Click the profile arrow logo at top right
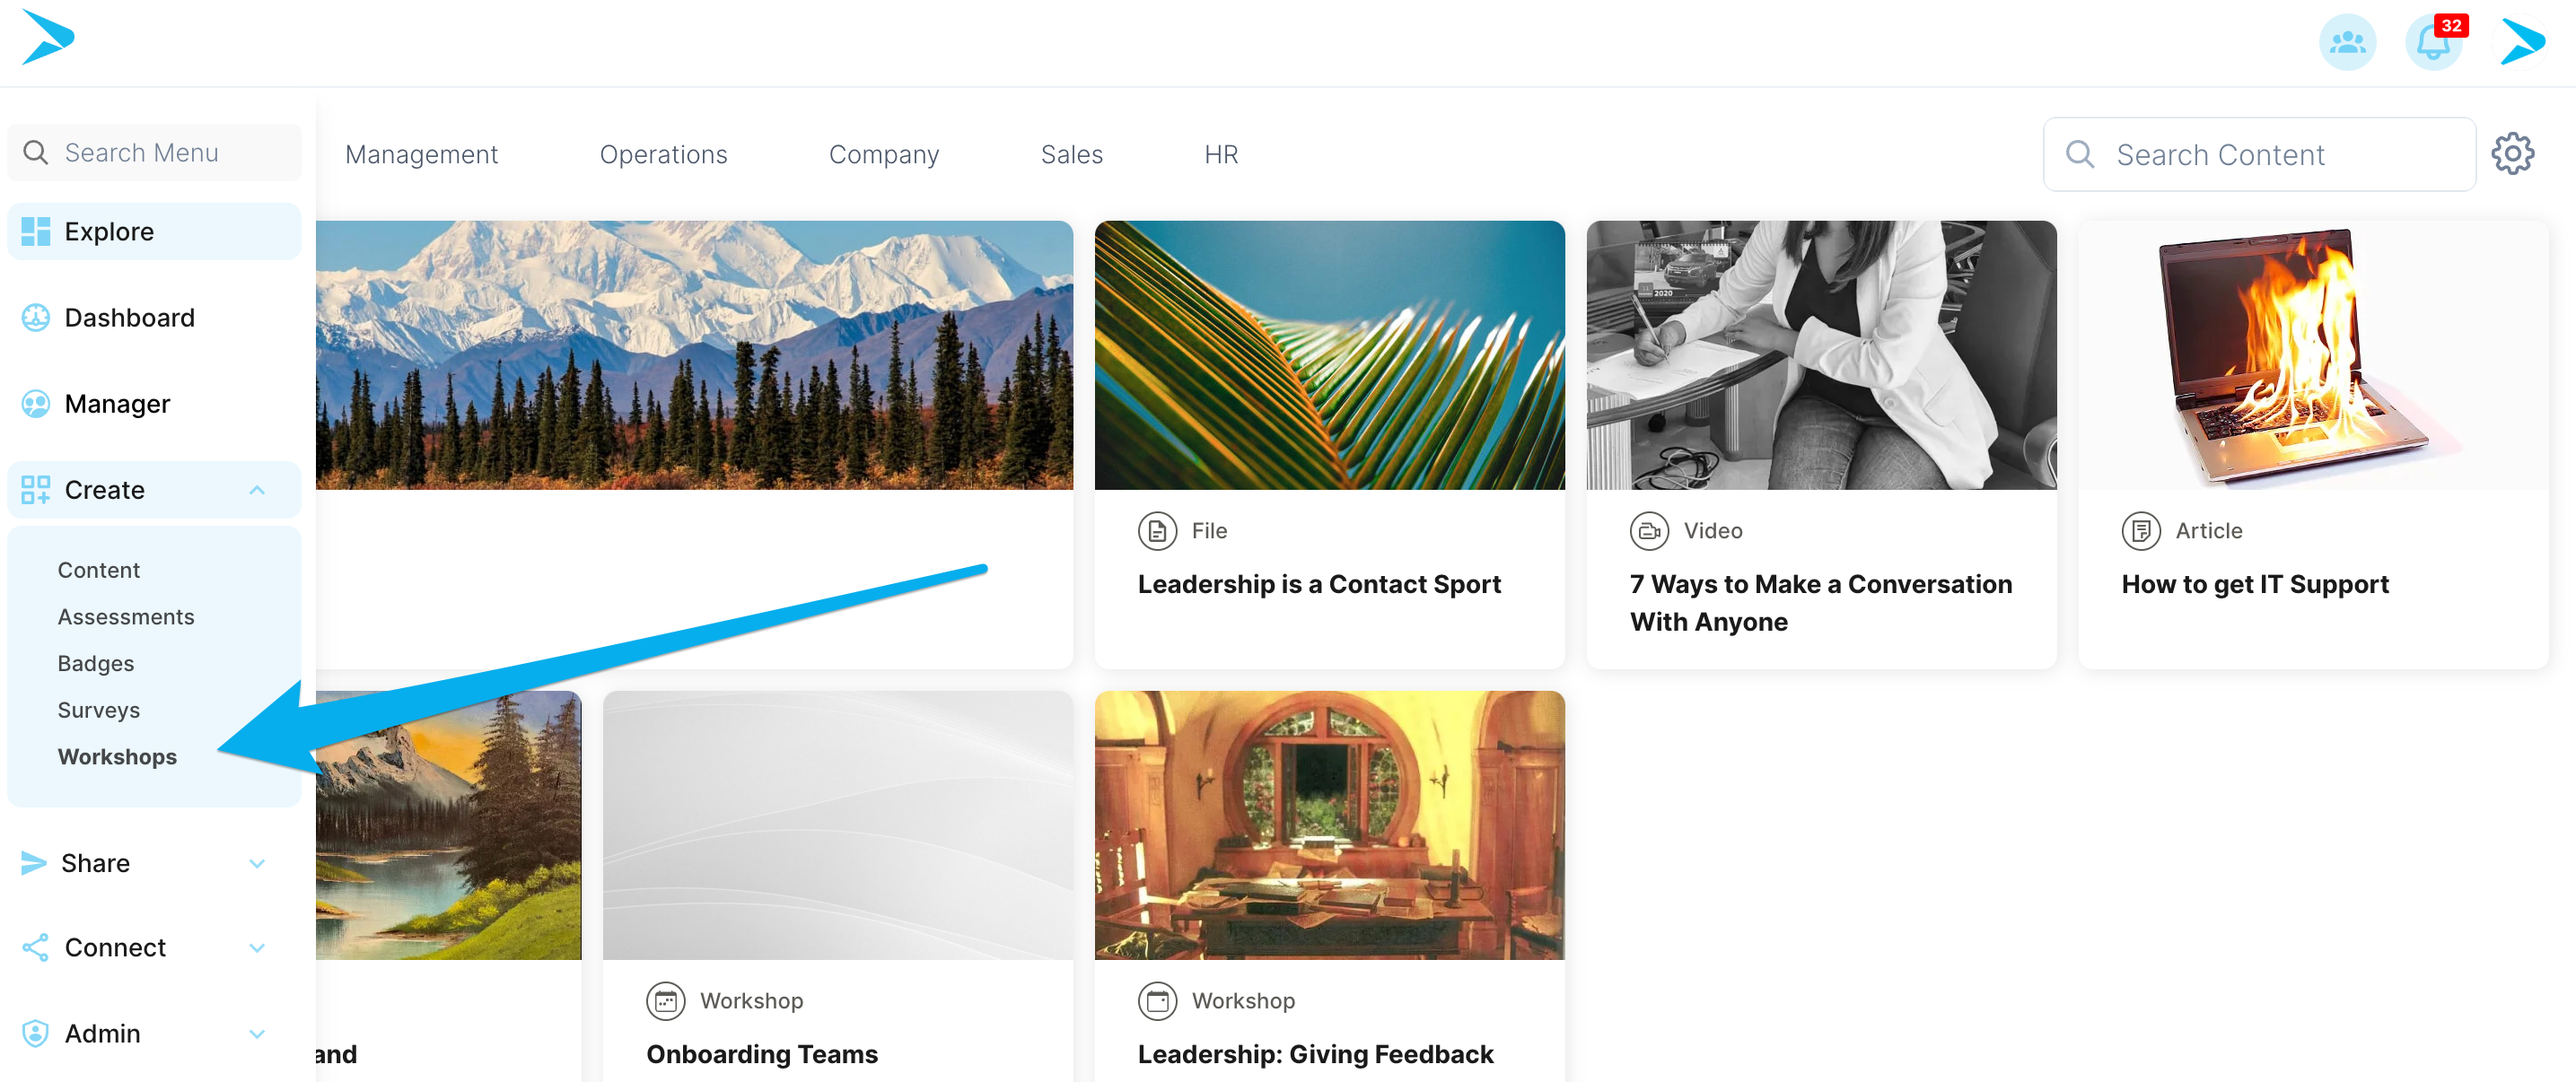This screenshot has height=1082, width=2576. click(2522, 42)
